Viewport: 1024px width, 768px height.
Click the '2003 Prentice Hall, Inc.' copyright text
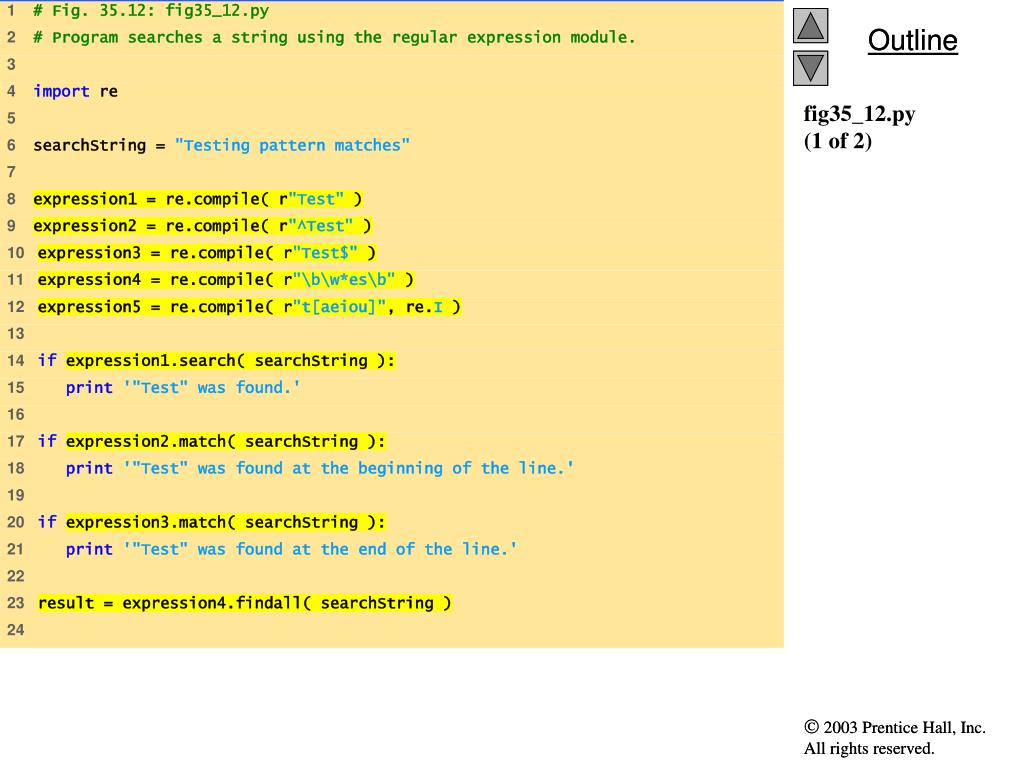(x=895, y=728)
